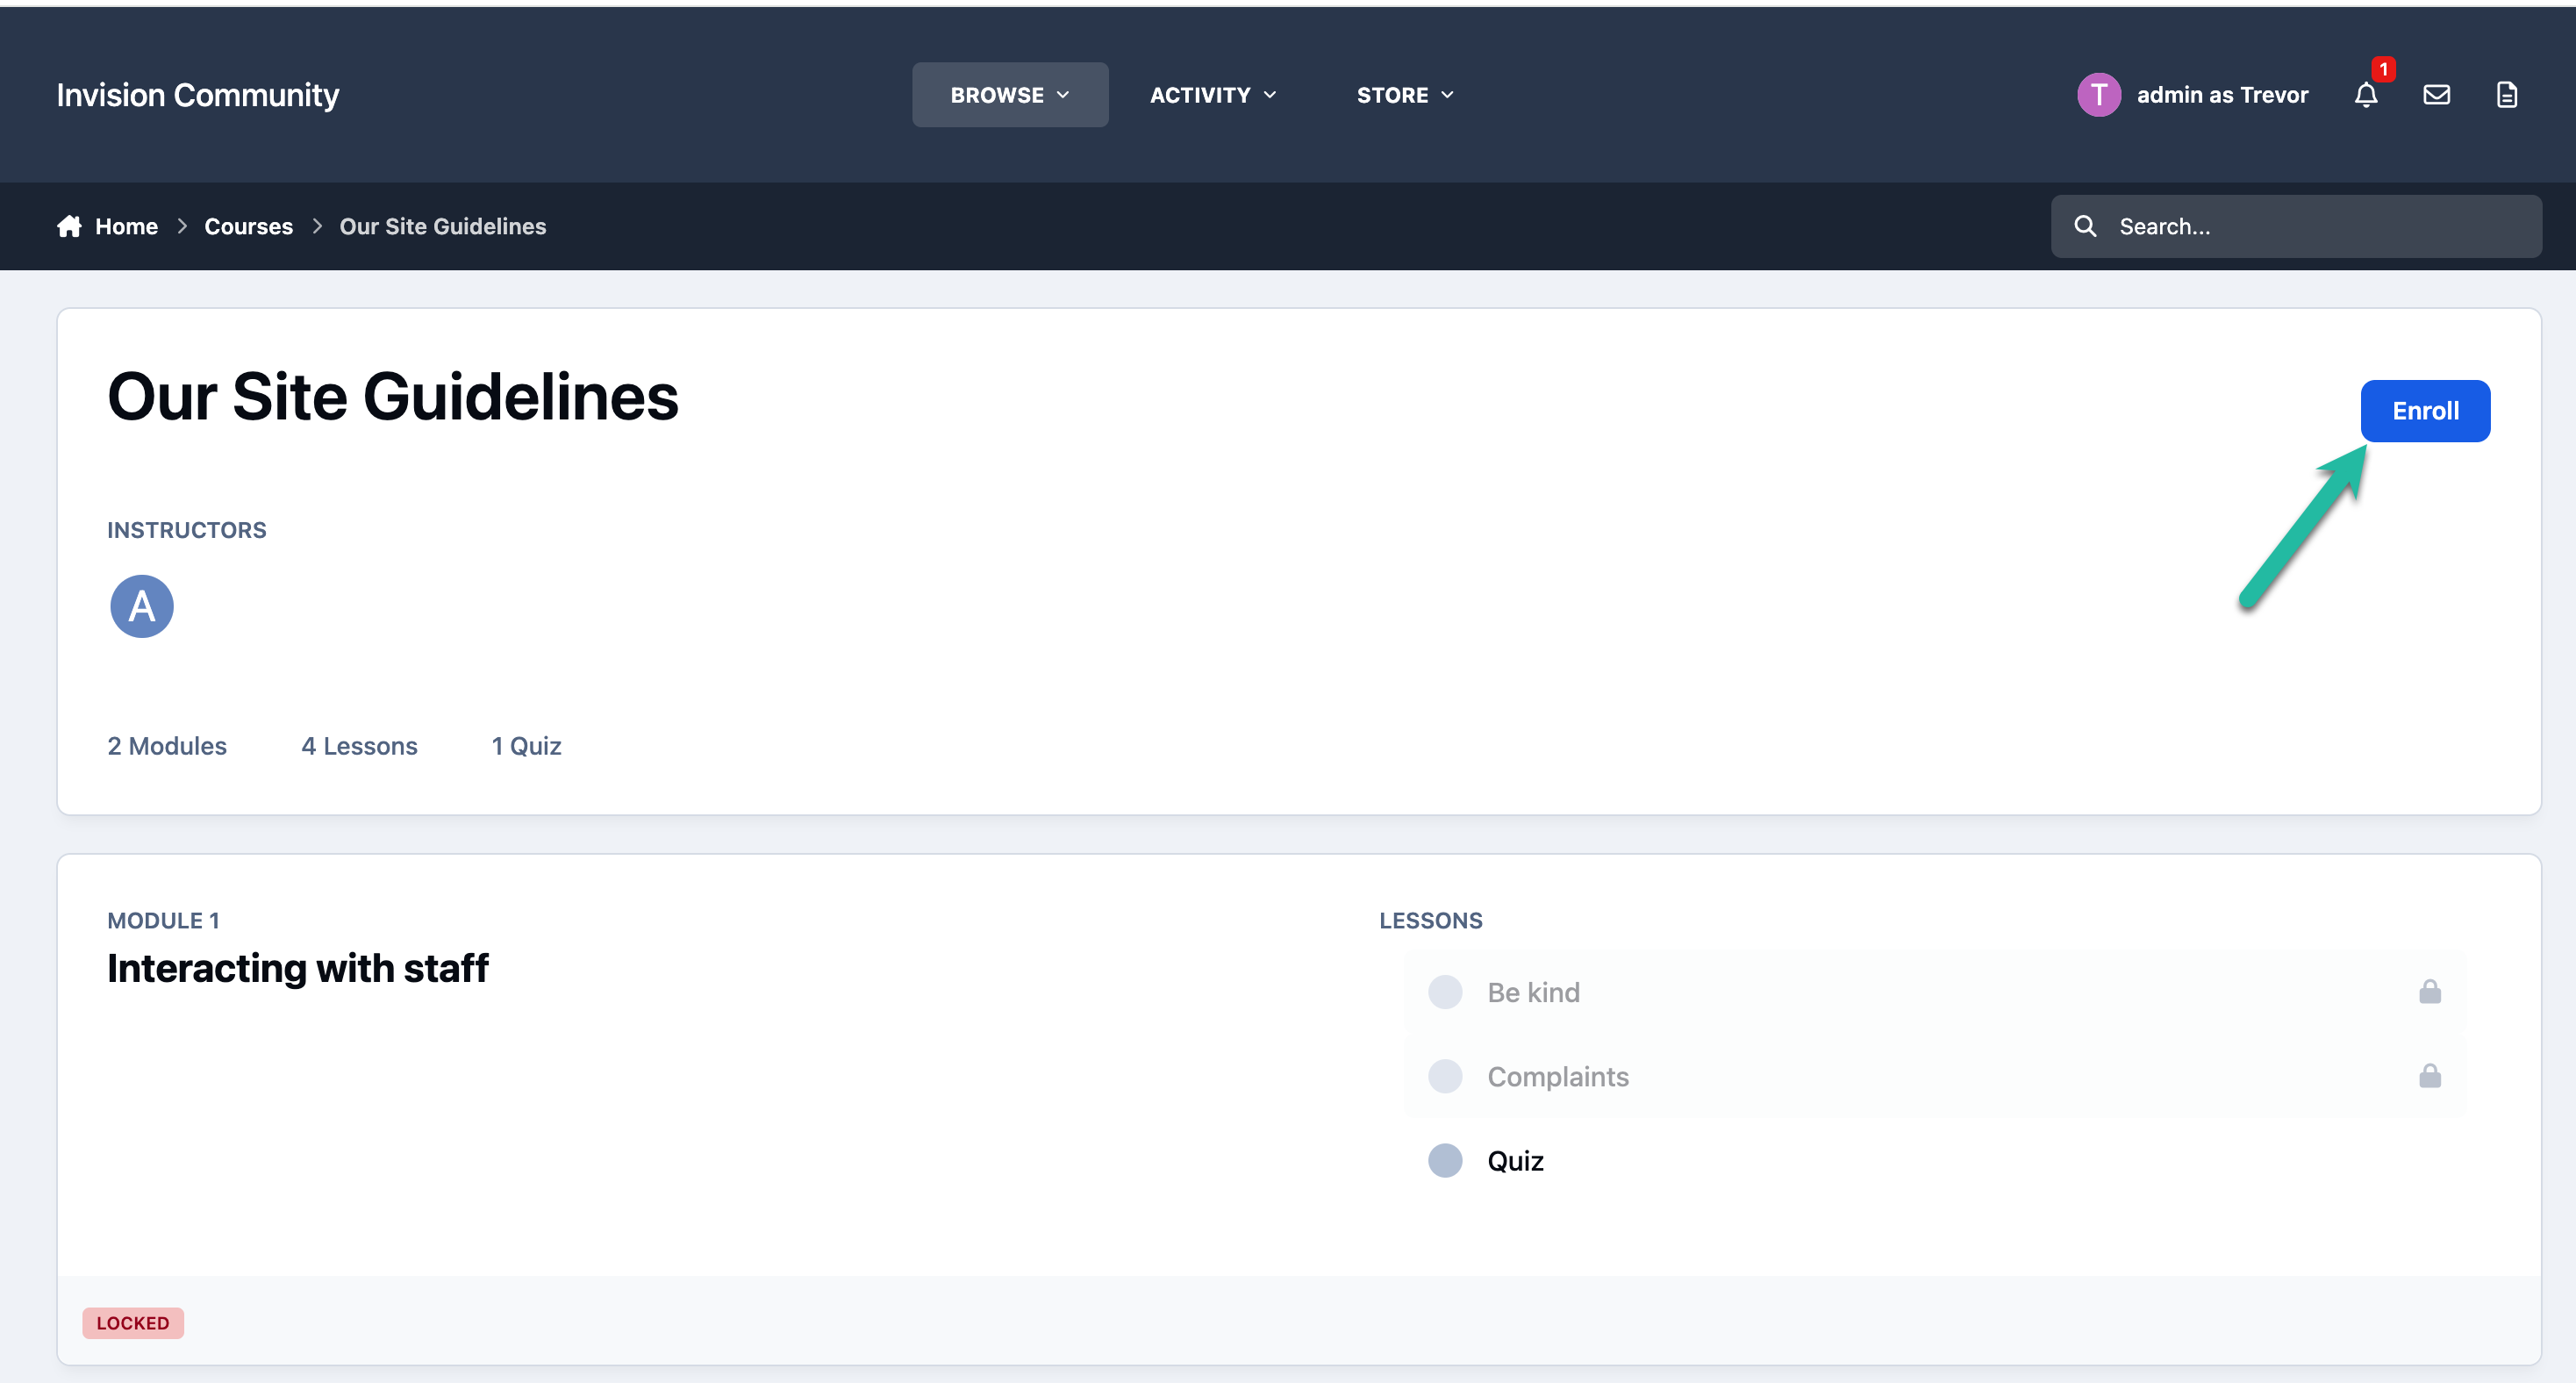This screenshot has height=1383, width=2576.
Task: Open 'admin as Trevor' user menu
Action: (2222, 95)
